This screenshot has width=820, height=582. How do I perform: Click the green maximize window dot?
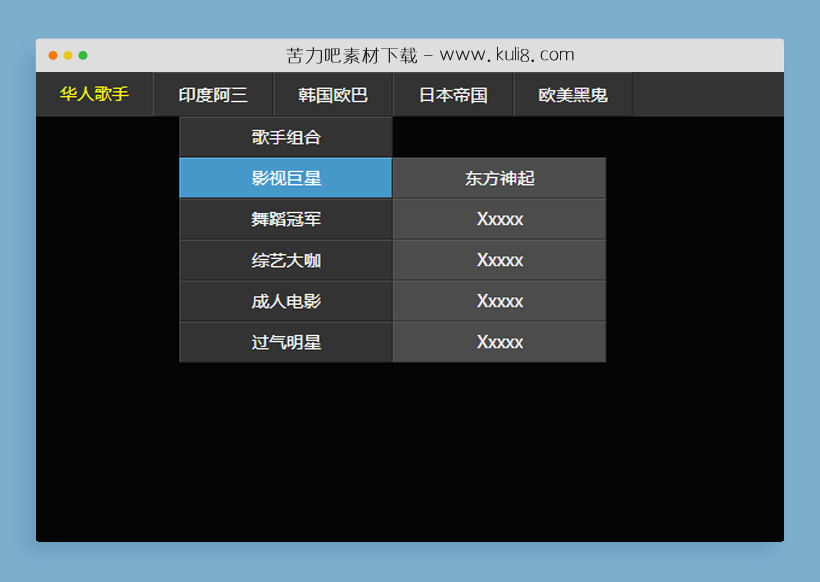[83, 56]
